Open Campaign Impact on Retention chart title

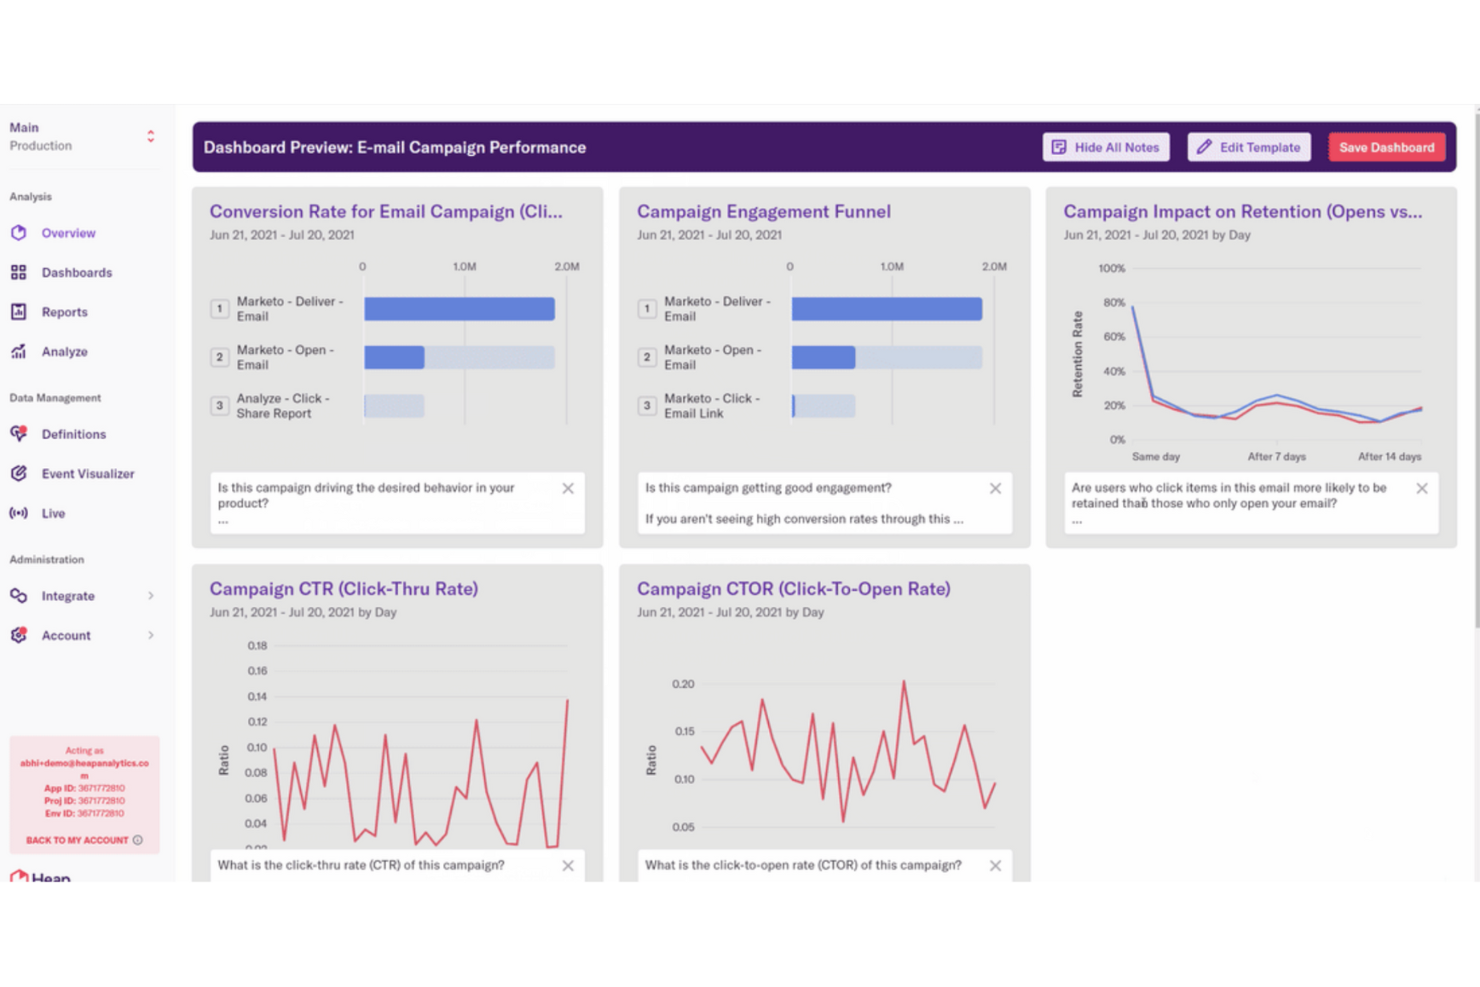tap(1242, 212)
